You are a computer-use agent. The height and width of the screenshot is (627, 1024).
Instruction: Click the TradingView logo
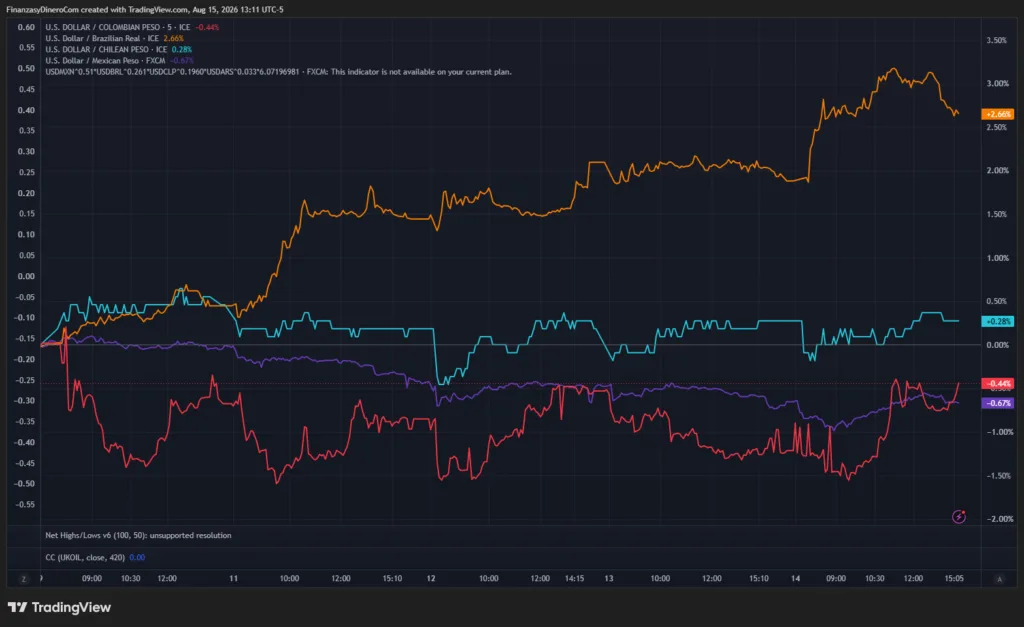point(59,607)
